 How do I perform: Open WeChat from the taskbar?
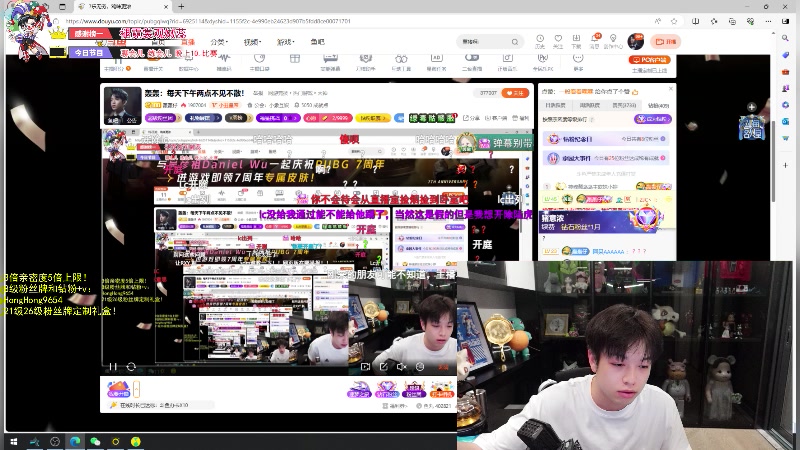point(95,442)
